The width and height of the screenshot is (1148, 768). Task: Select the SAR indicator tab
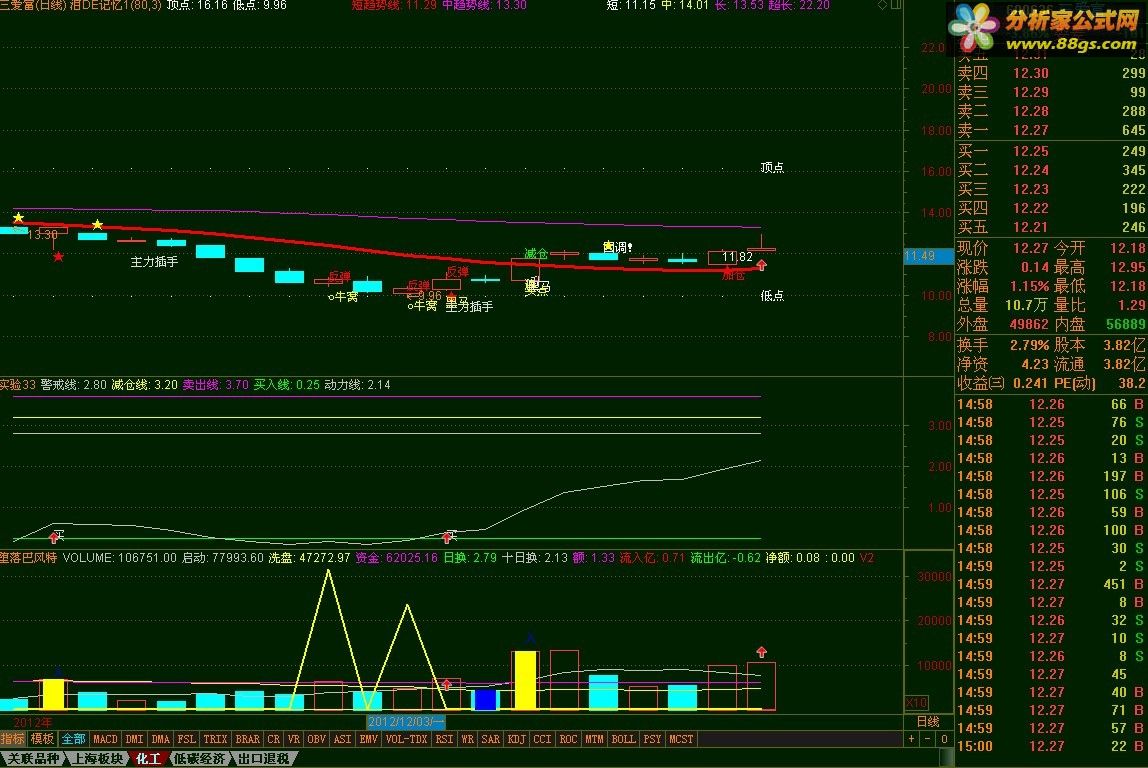491,739
